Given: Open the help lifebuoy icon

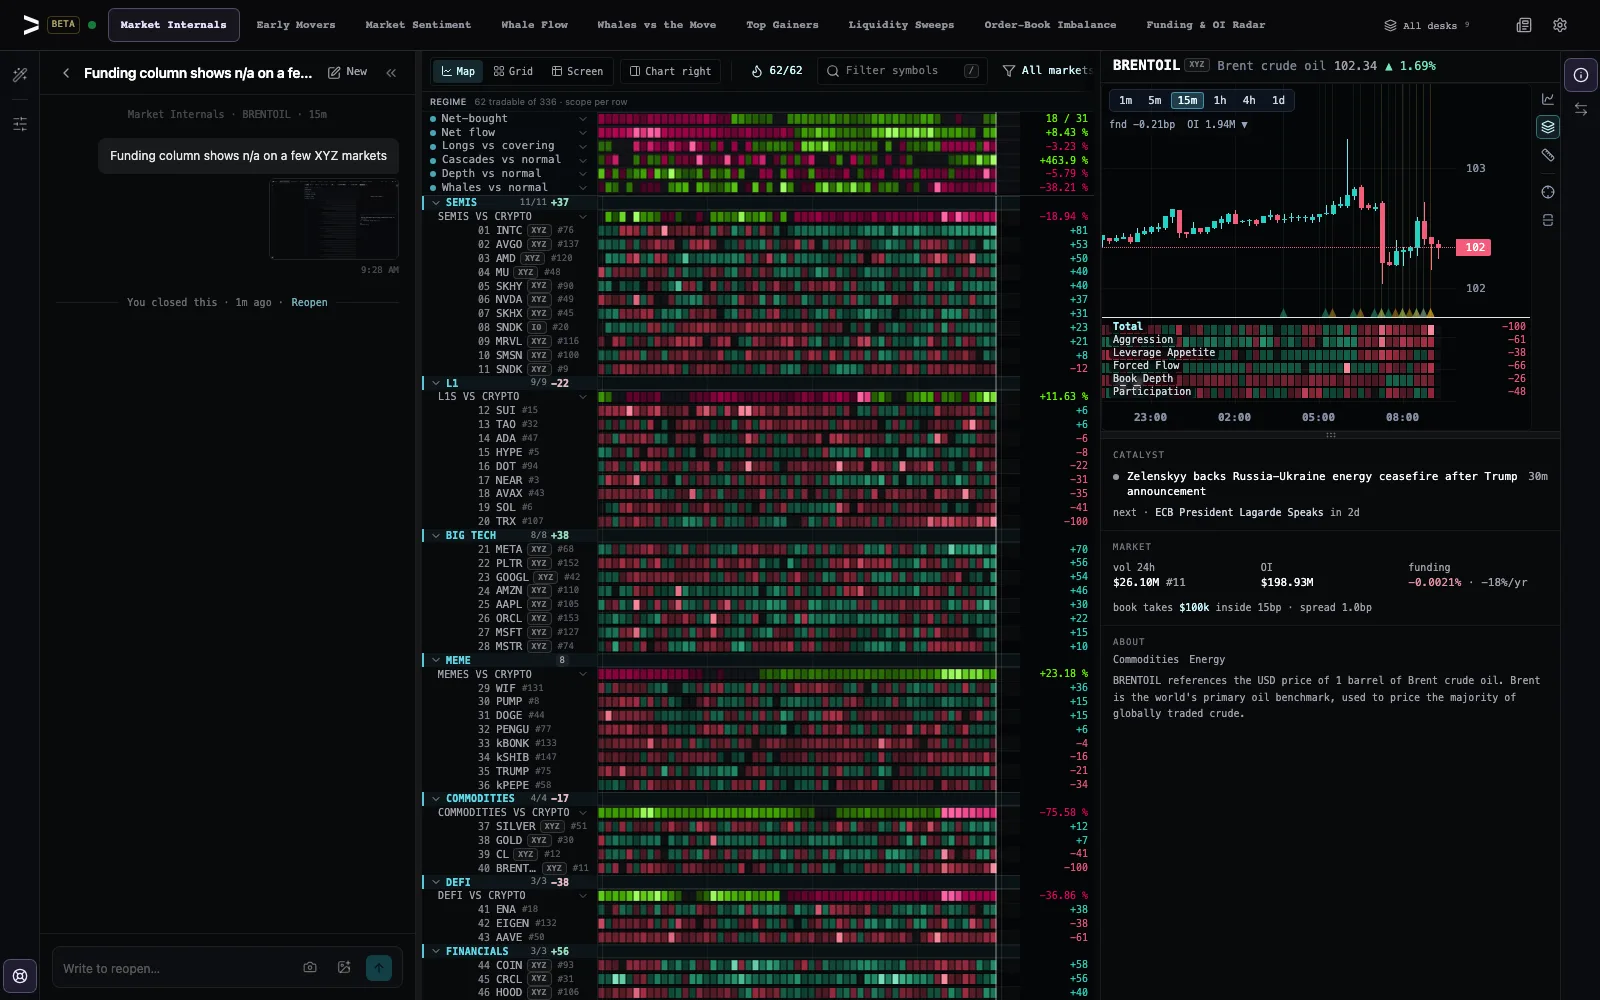Looking at the screenshot, I should pos(20,975).
